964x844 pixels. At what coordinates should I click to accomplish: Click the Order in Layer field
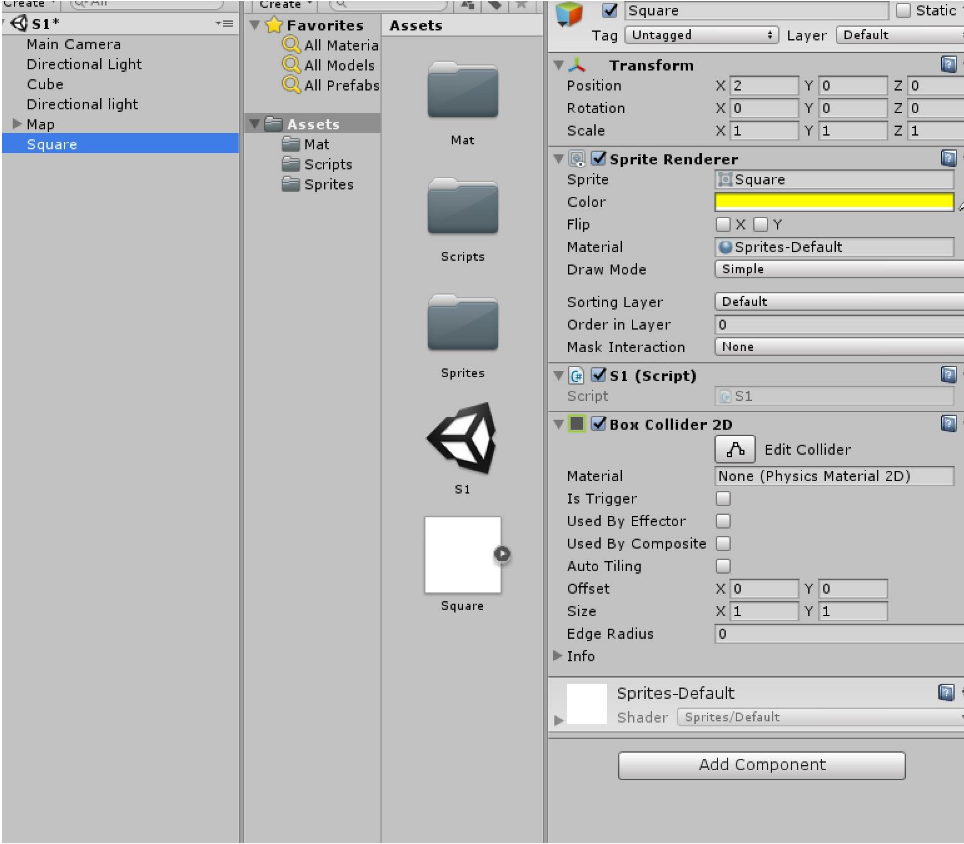pos(839,325)
